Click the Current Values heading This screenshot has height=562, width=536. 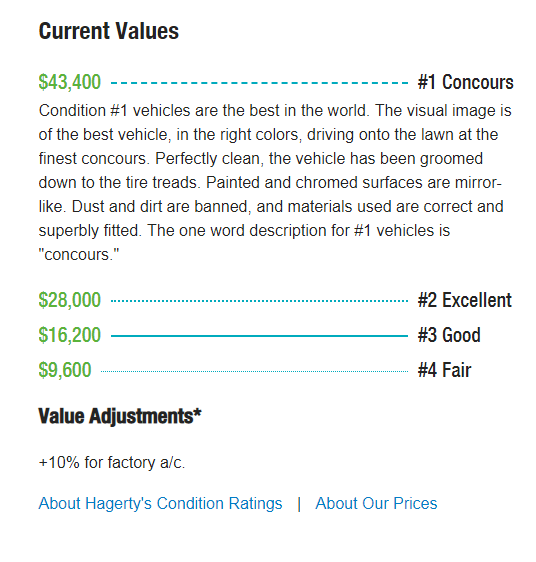pos(109,31)
